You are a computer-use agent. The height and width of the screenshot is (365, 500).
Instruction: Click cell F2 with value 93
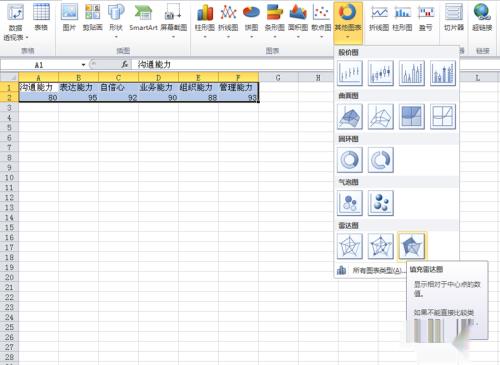coord(238,97)
